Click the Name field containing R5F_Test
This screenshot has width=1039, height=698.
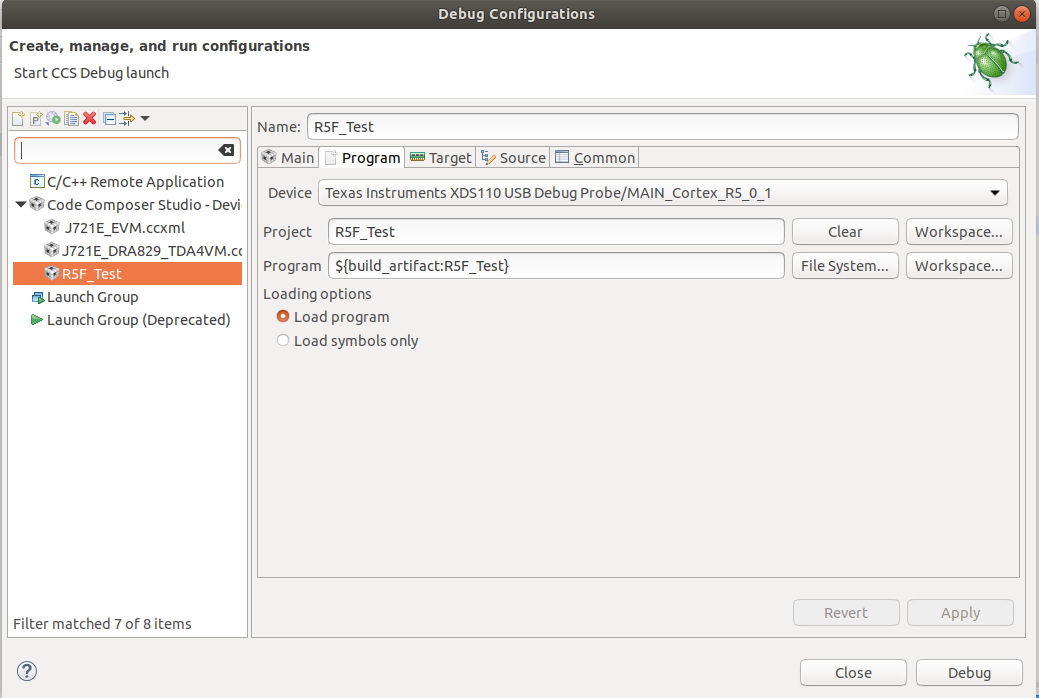click(663, 127)
